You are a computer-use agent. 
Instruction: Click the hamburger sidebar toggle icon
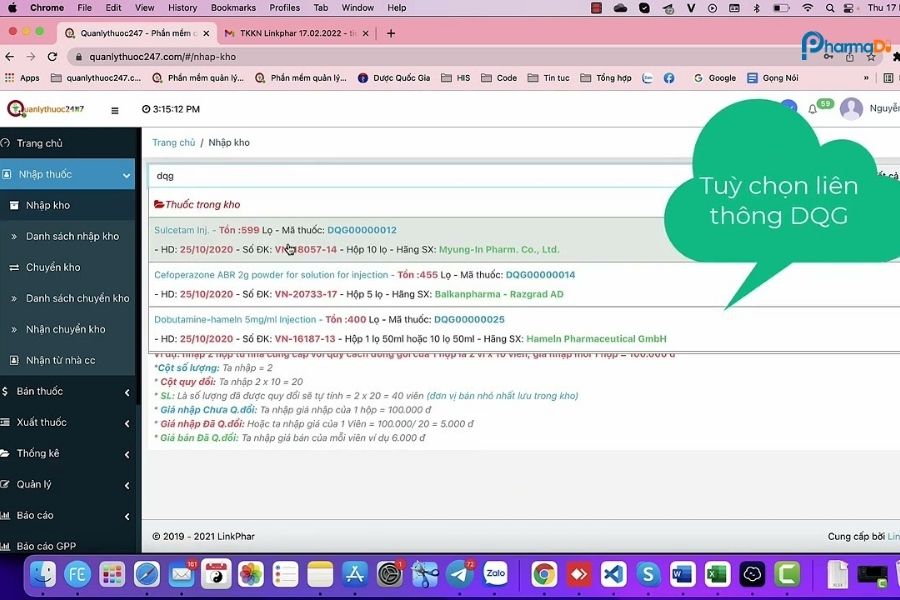114,110
